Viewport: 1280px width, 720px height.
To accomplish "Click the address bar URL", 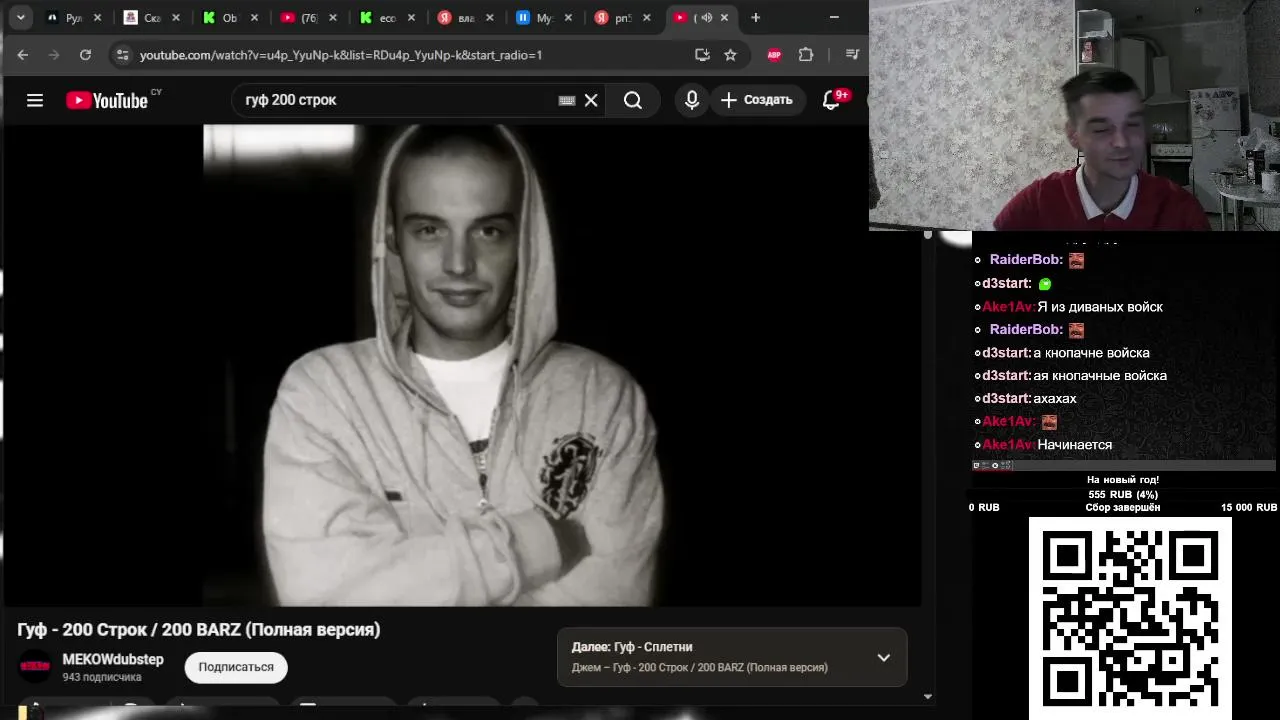I will coord(341,55).
